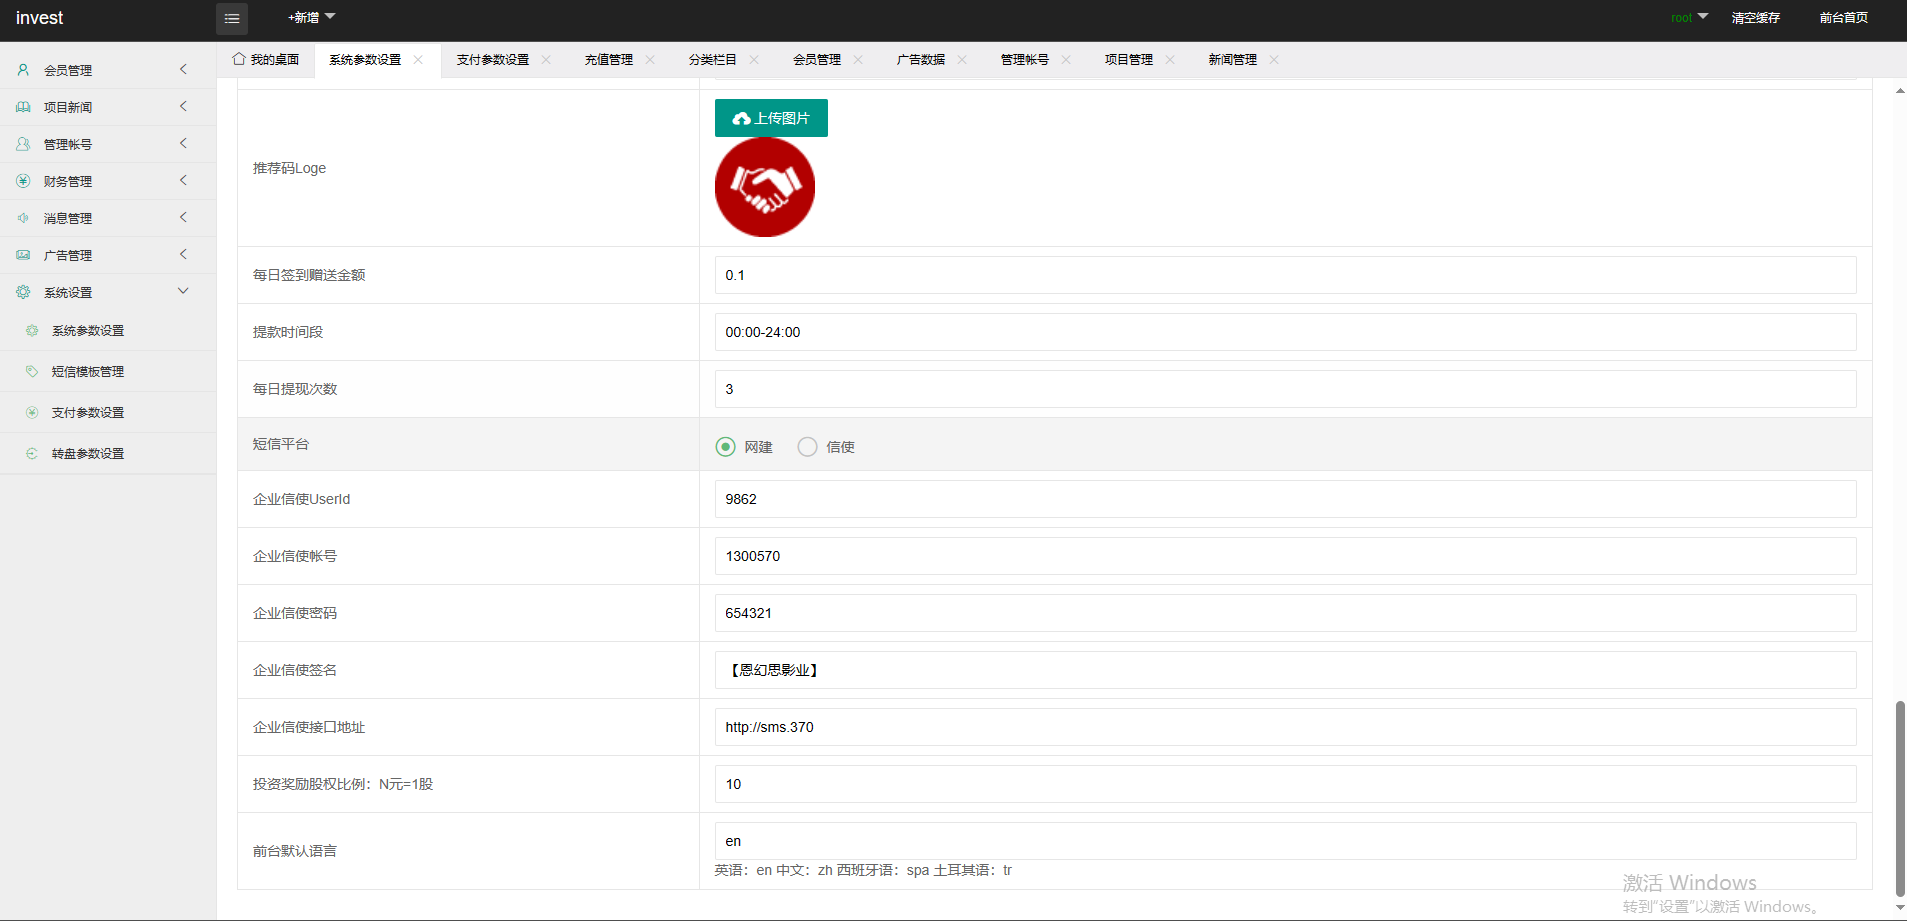This screenshot has width=1907, height=921.
Task: Switch to the 我的桌面 tab
Action: 266,60
